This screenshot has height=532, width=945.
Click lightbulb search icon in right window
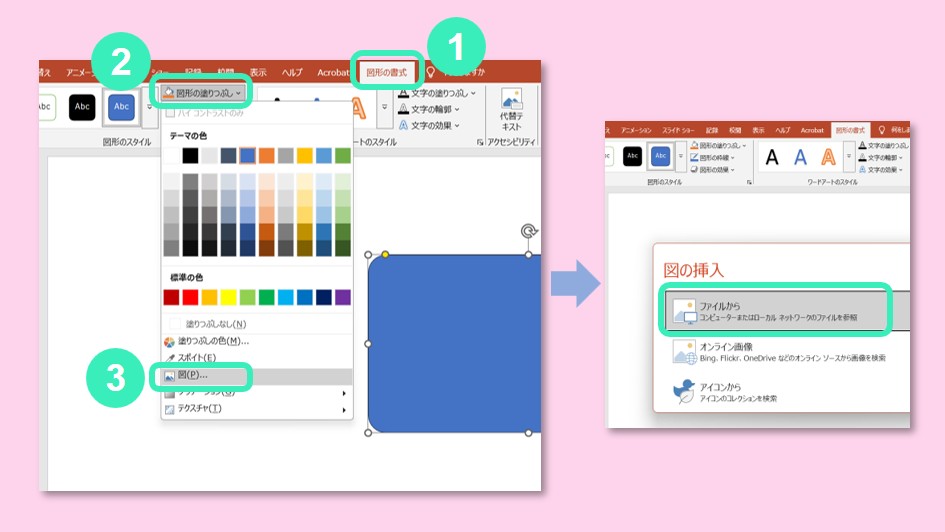tap(882, 130)
